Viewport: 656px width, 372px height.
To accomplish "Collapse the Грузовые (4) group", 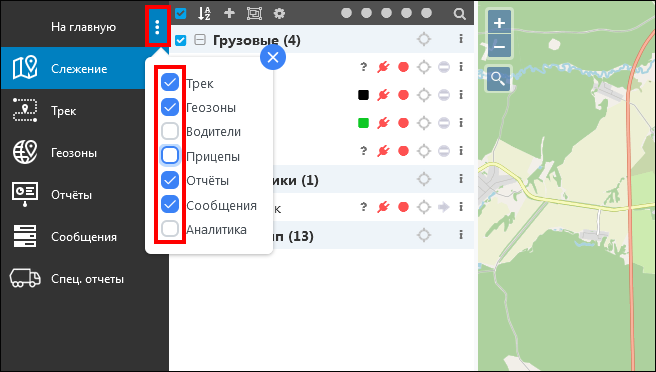I will [x=200, y=40].
